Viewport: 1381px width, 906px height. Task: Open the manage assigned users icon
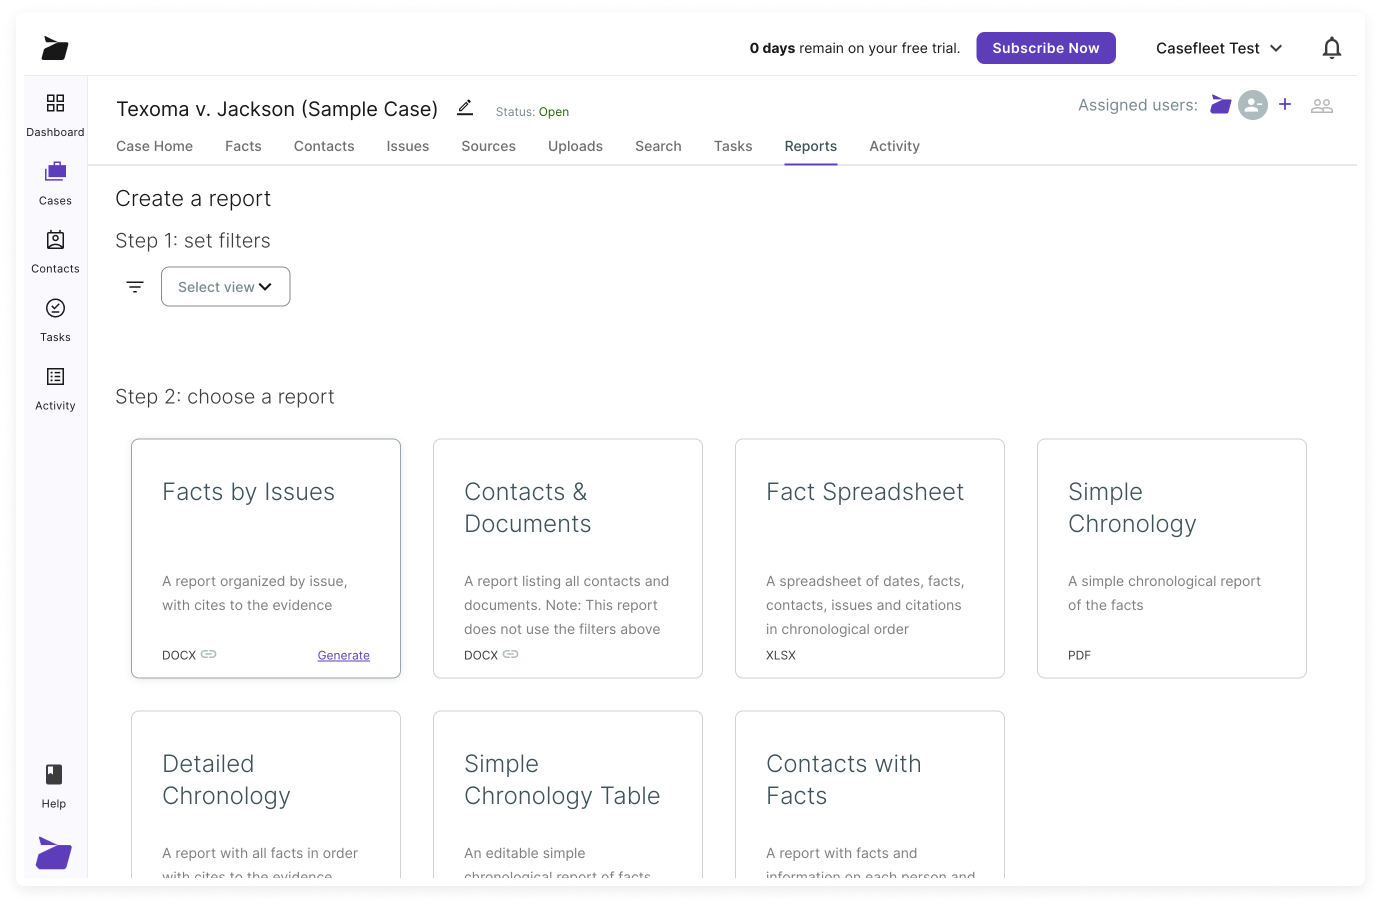[x=1322, y=104]
